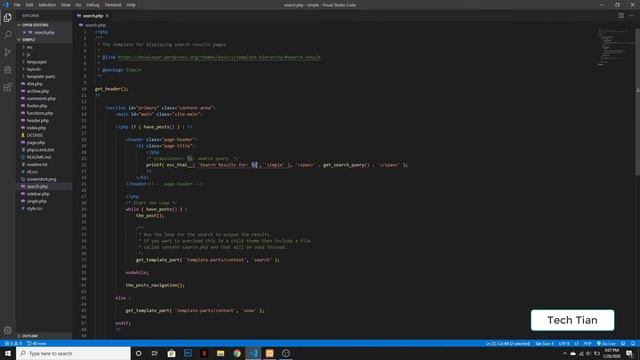Open style.css in file tree
This screenshot has height=360, width=640.
click(35, 209)
